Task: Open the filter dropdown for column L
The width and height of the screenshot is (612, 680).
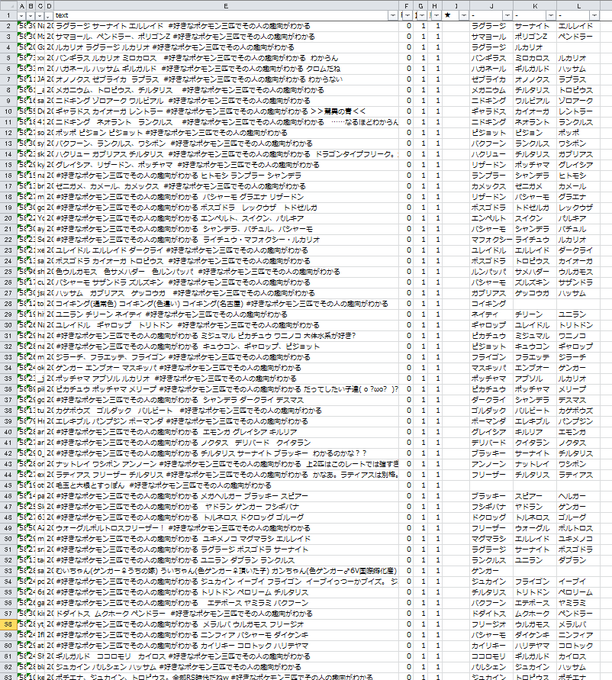Action: [x=595, y=16]
